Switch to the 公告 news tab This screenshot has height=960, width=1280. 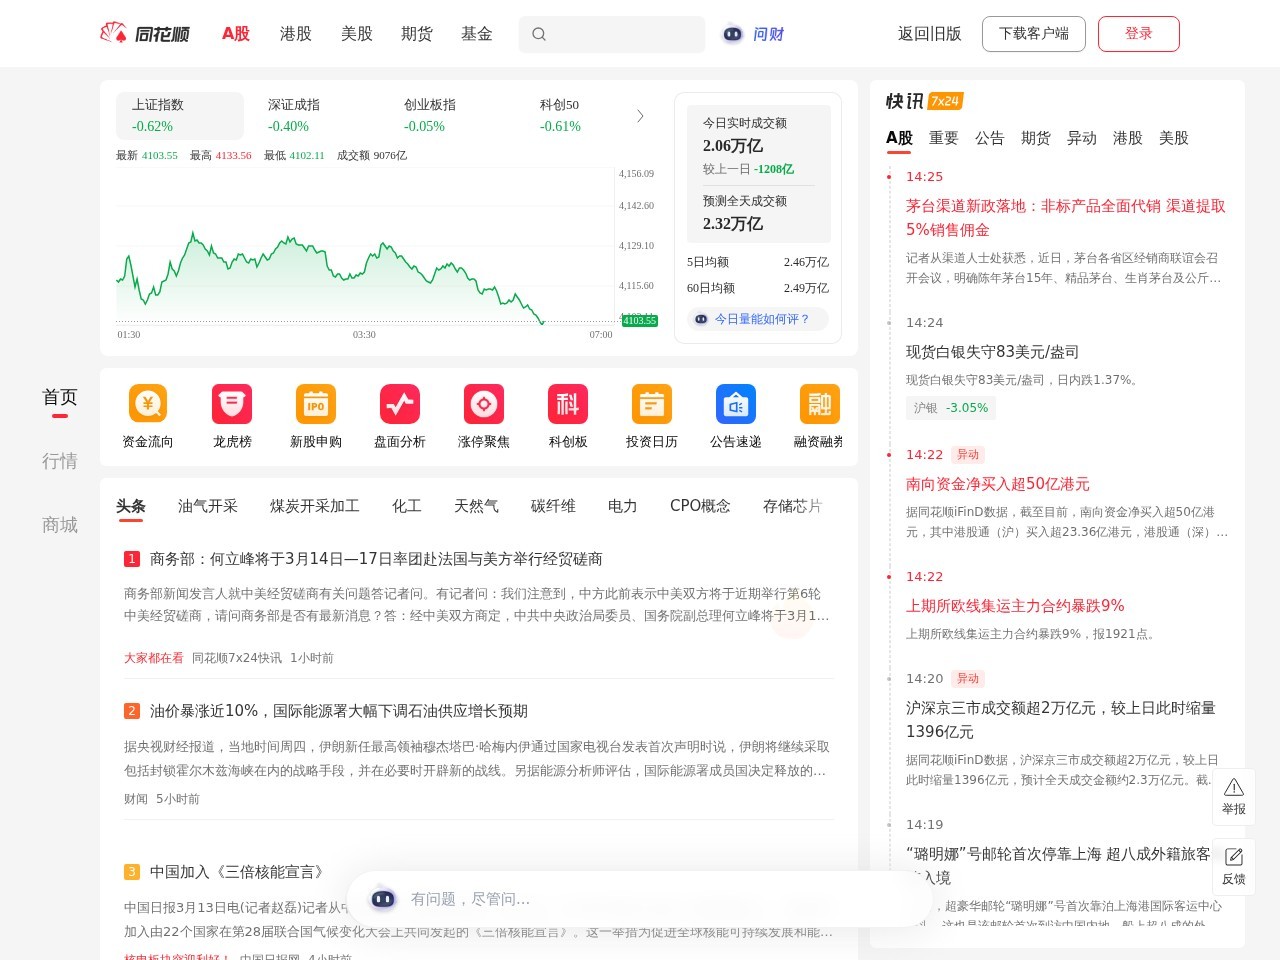pos(989,138)
